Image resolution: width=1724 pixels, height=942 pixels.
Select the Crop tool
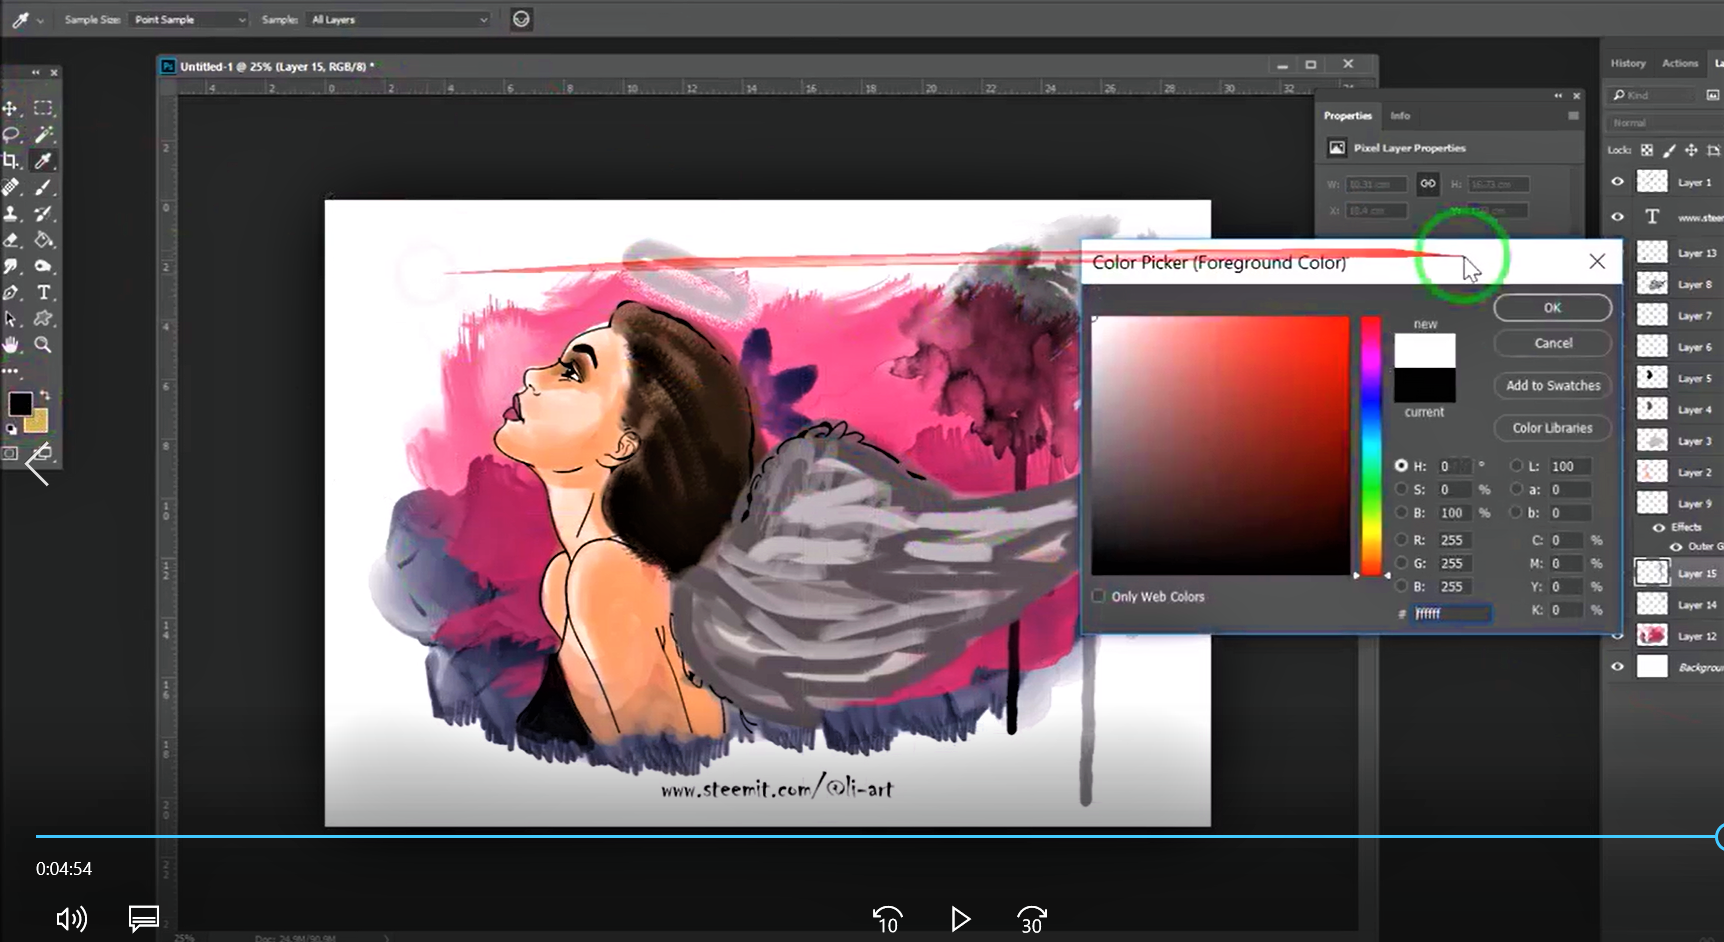tap(10, 160)
